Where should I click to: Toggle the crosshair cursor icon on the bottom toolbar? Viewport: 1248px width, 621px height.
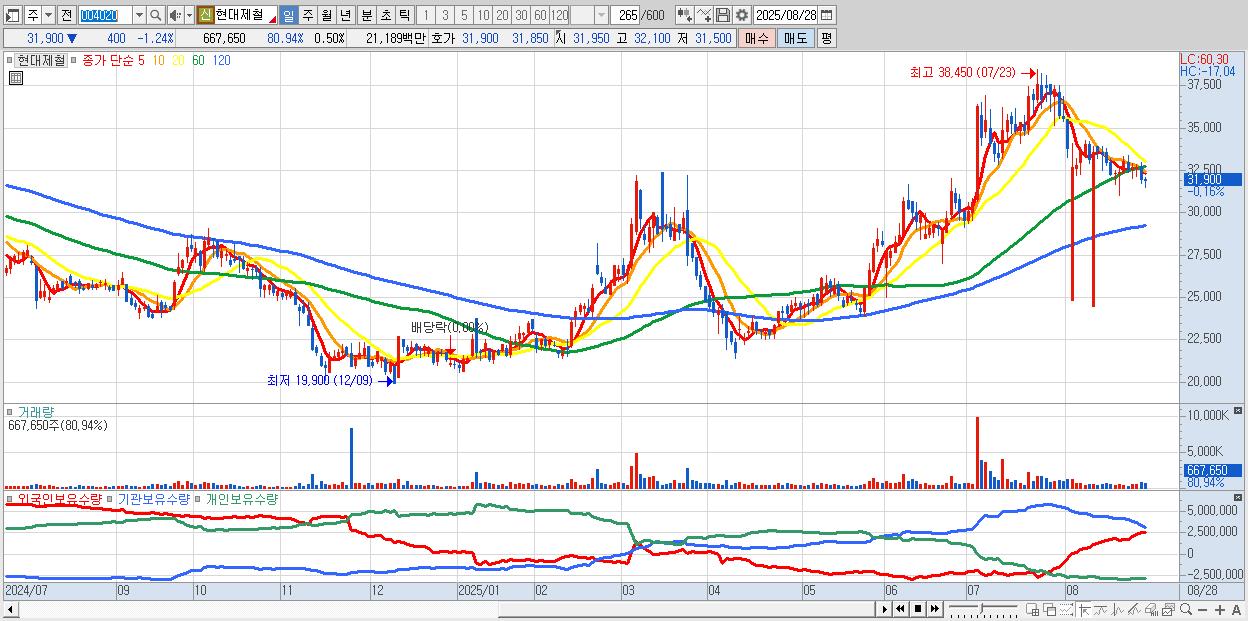click(x=1085, y=609)
